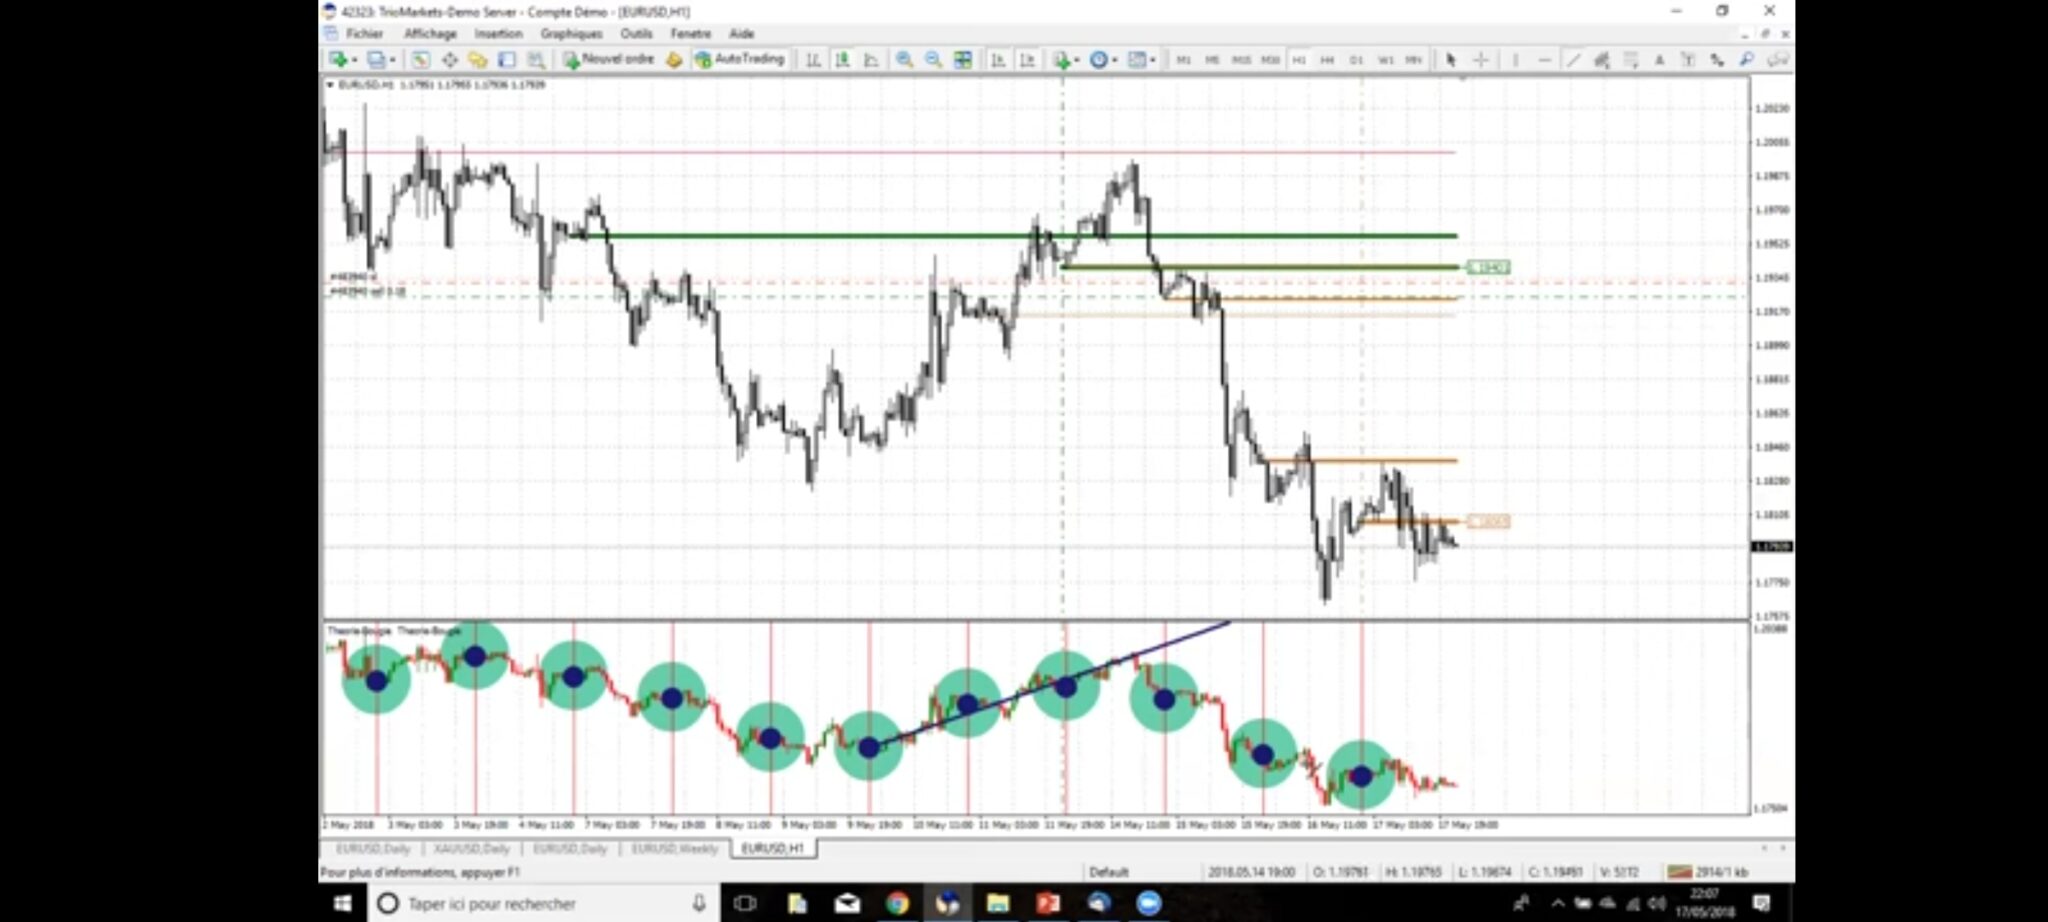Open the Outils menu
The image size is (2048, 922).
[636, 34]
